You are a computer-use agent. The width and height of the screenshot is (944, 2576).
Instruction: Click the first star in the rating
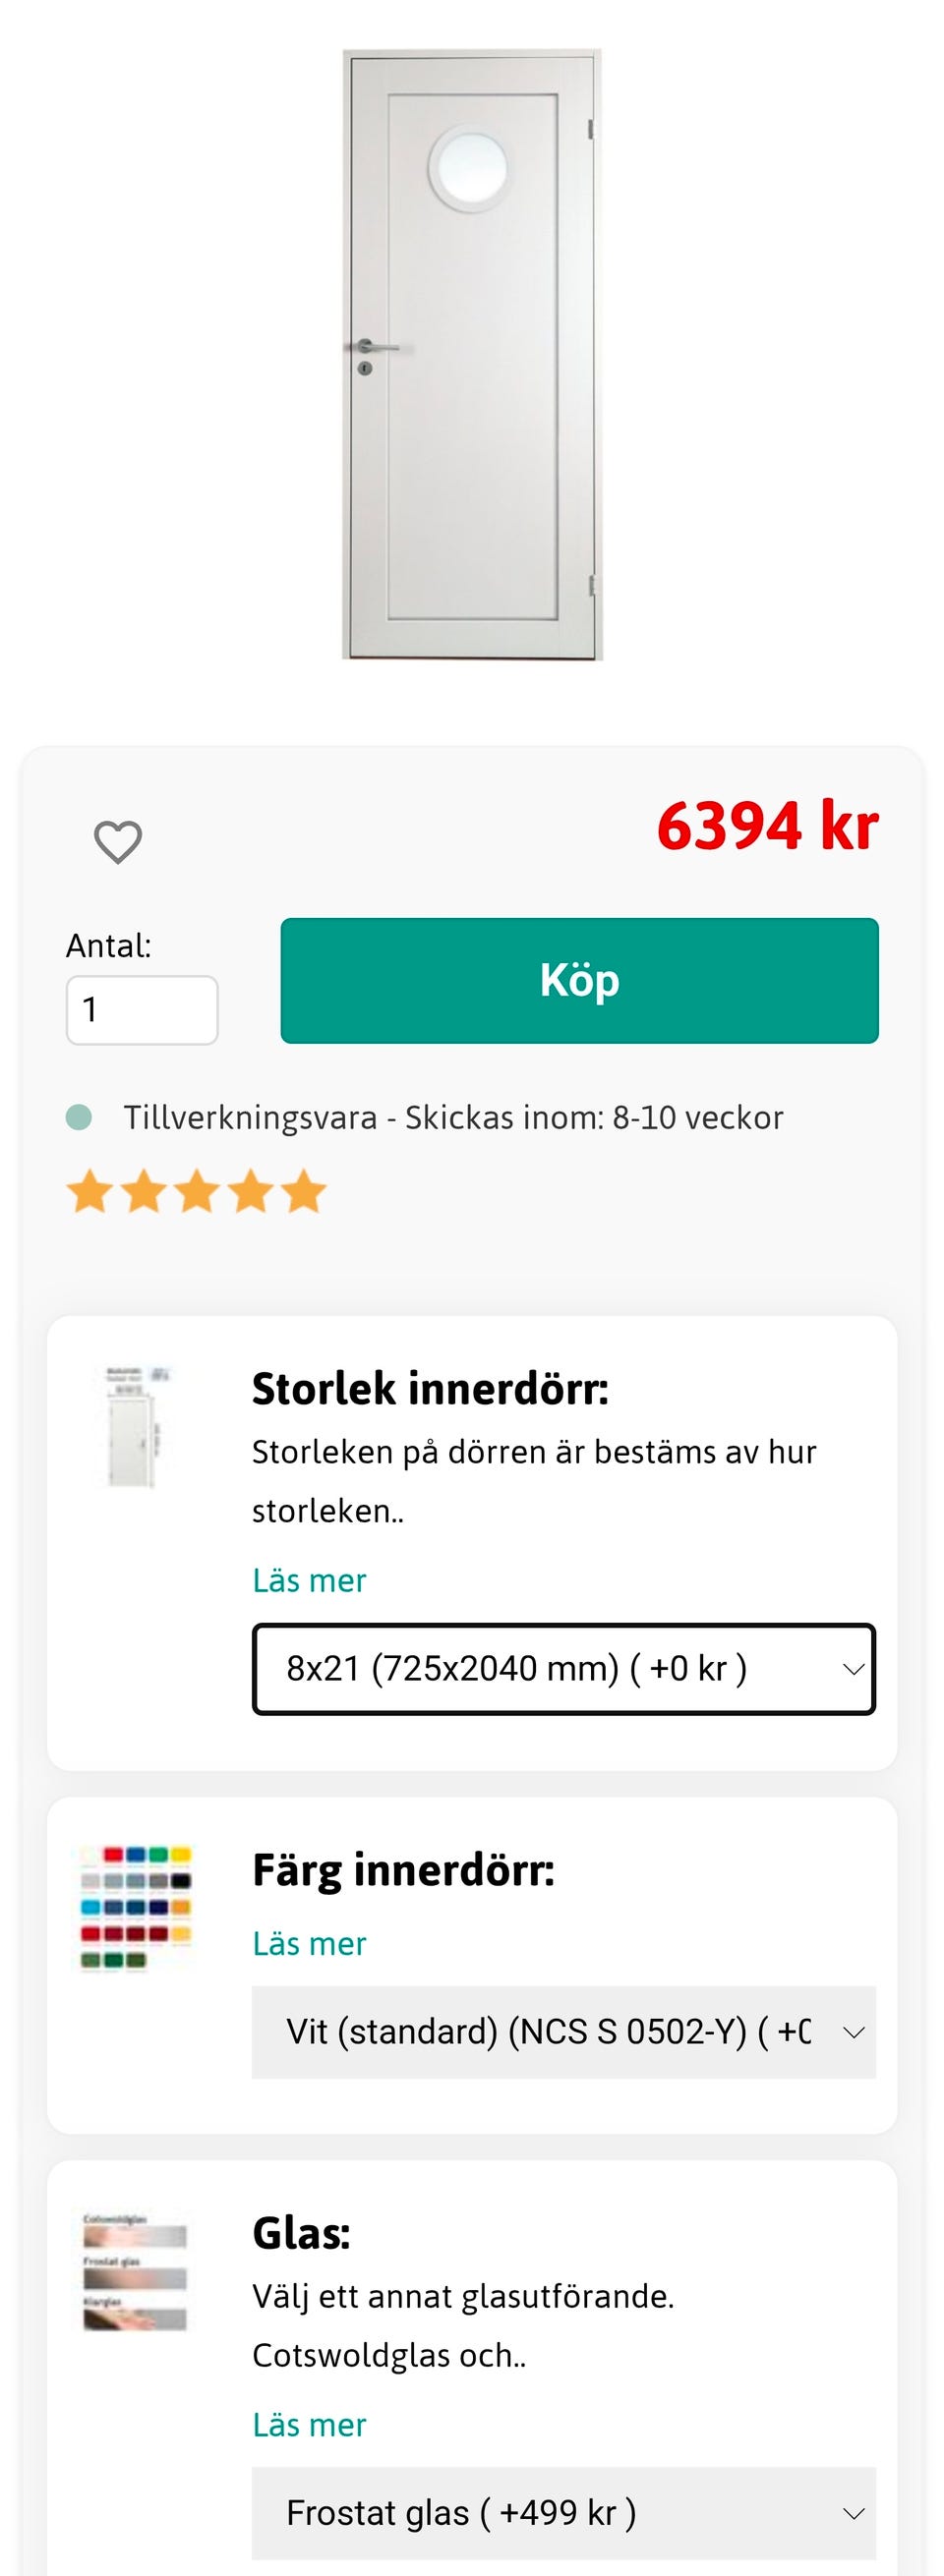90,1192
